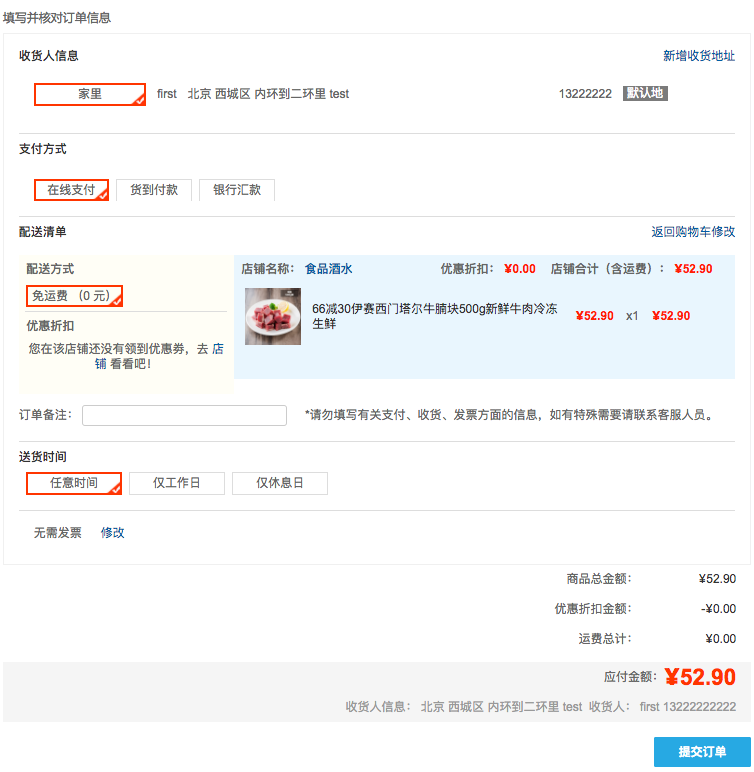Click the 默认地 address badge
The height and width of the screenshot is (772, 754).
(645, 94)
